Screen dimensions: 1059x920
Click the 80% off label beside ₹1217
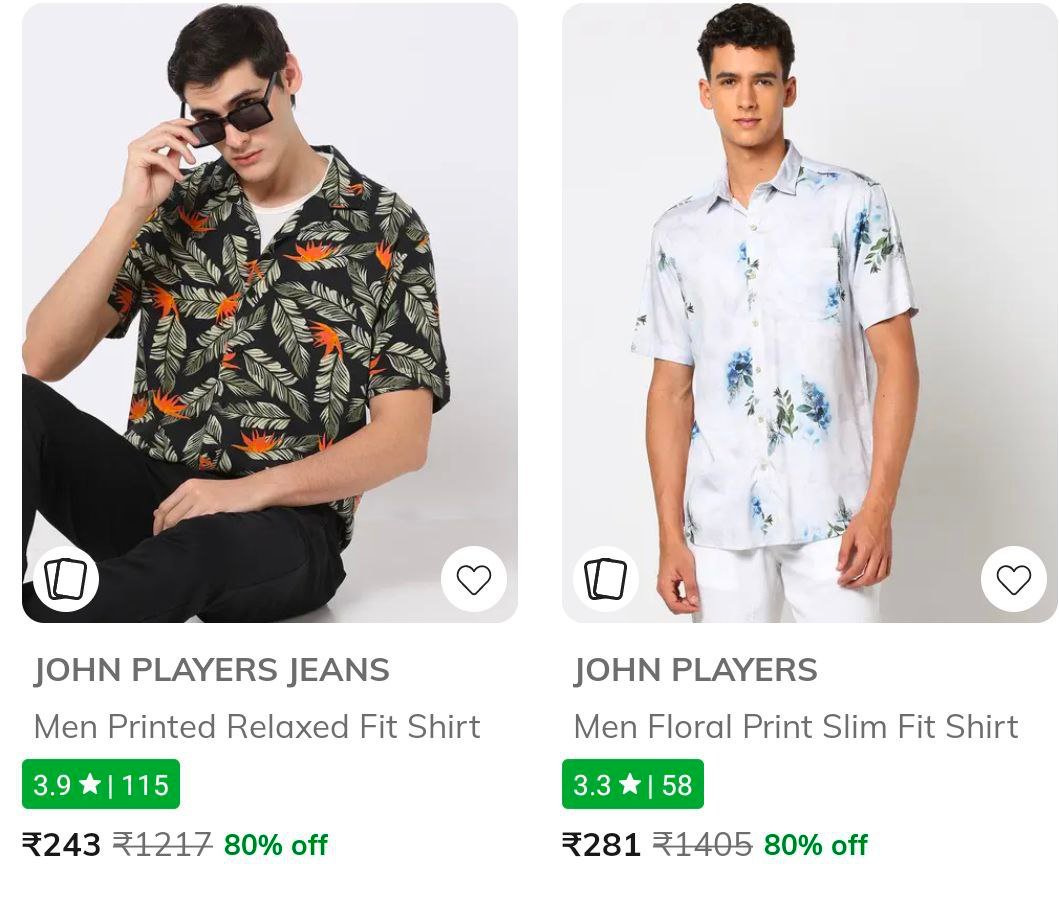coord(275,846)
